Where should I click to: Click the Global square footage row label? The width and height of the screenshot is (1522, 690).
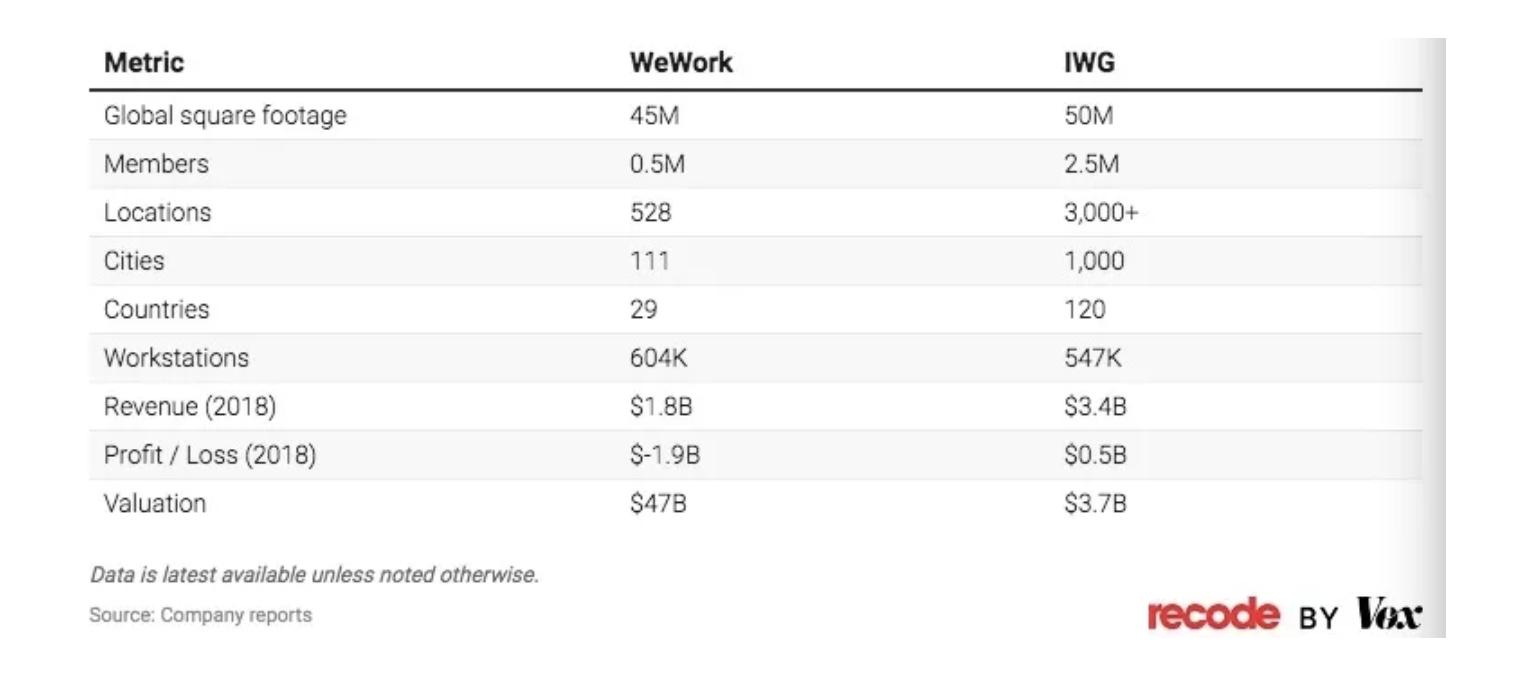pos(225,116)
